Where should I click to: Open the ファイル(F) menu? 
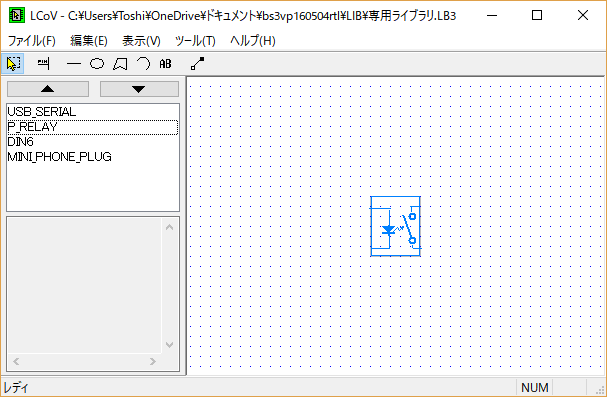pos(32,41)
